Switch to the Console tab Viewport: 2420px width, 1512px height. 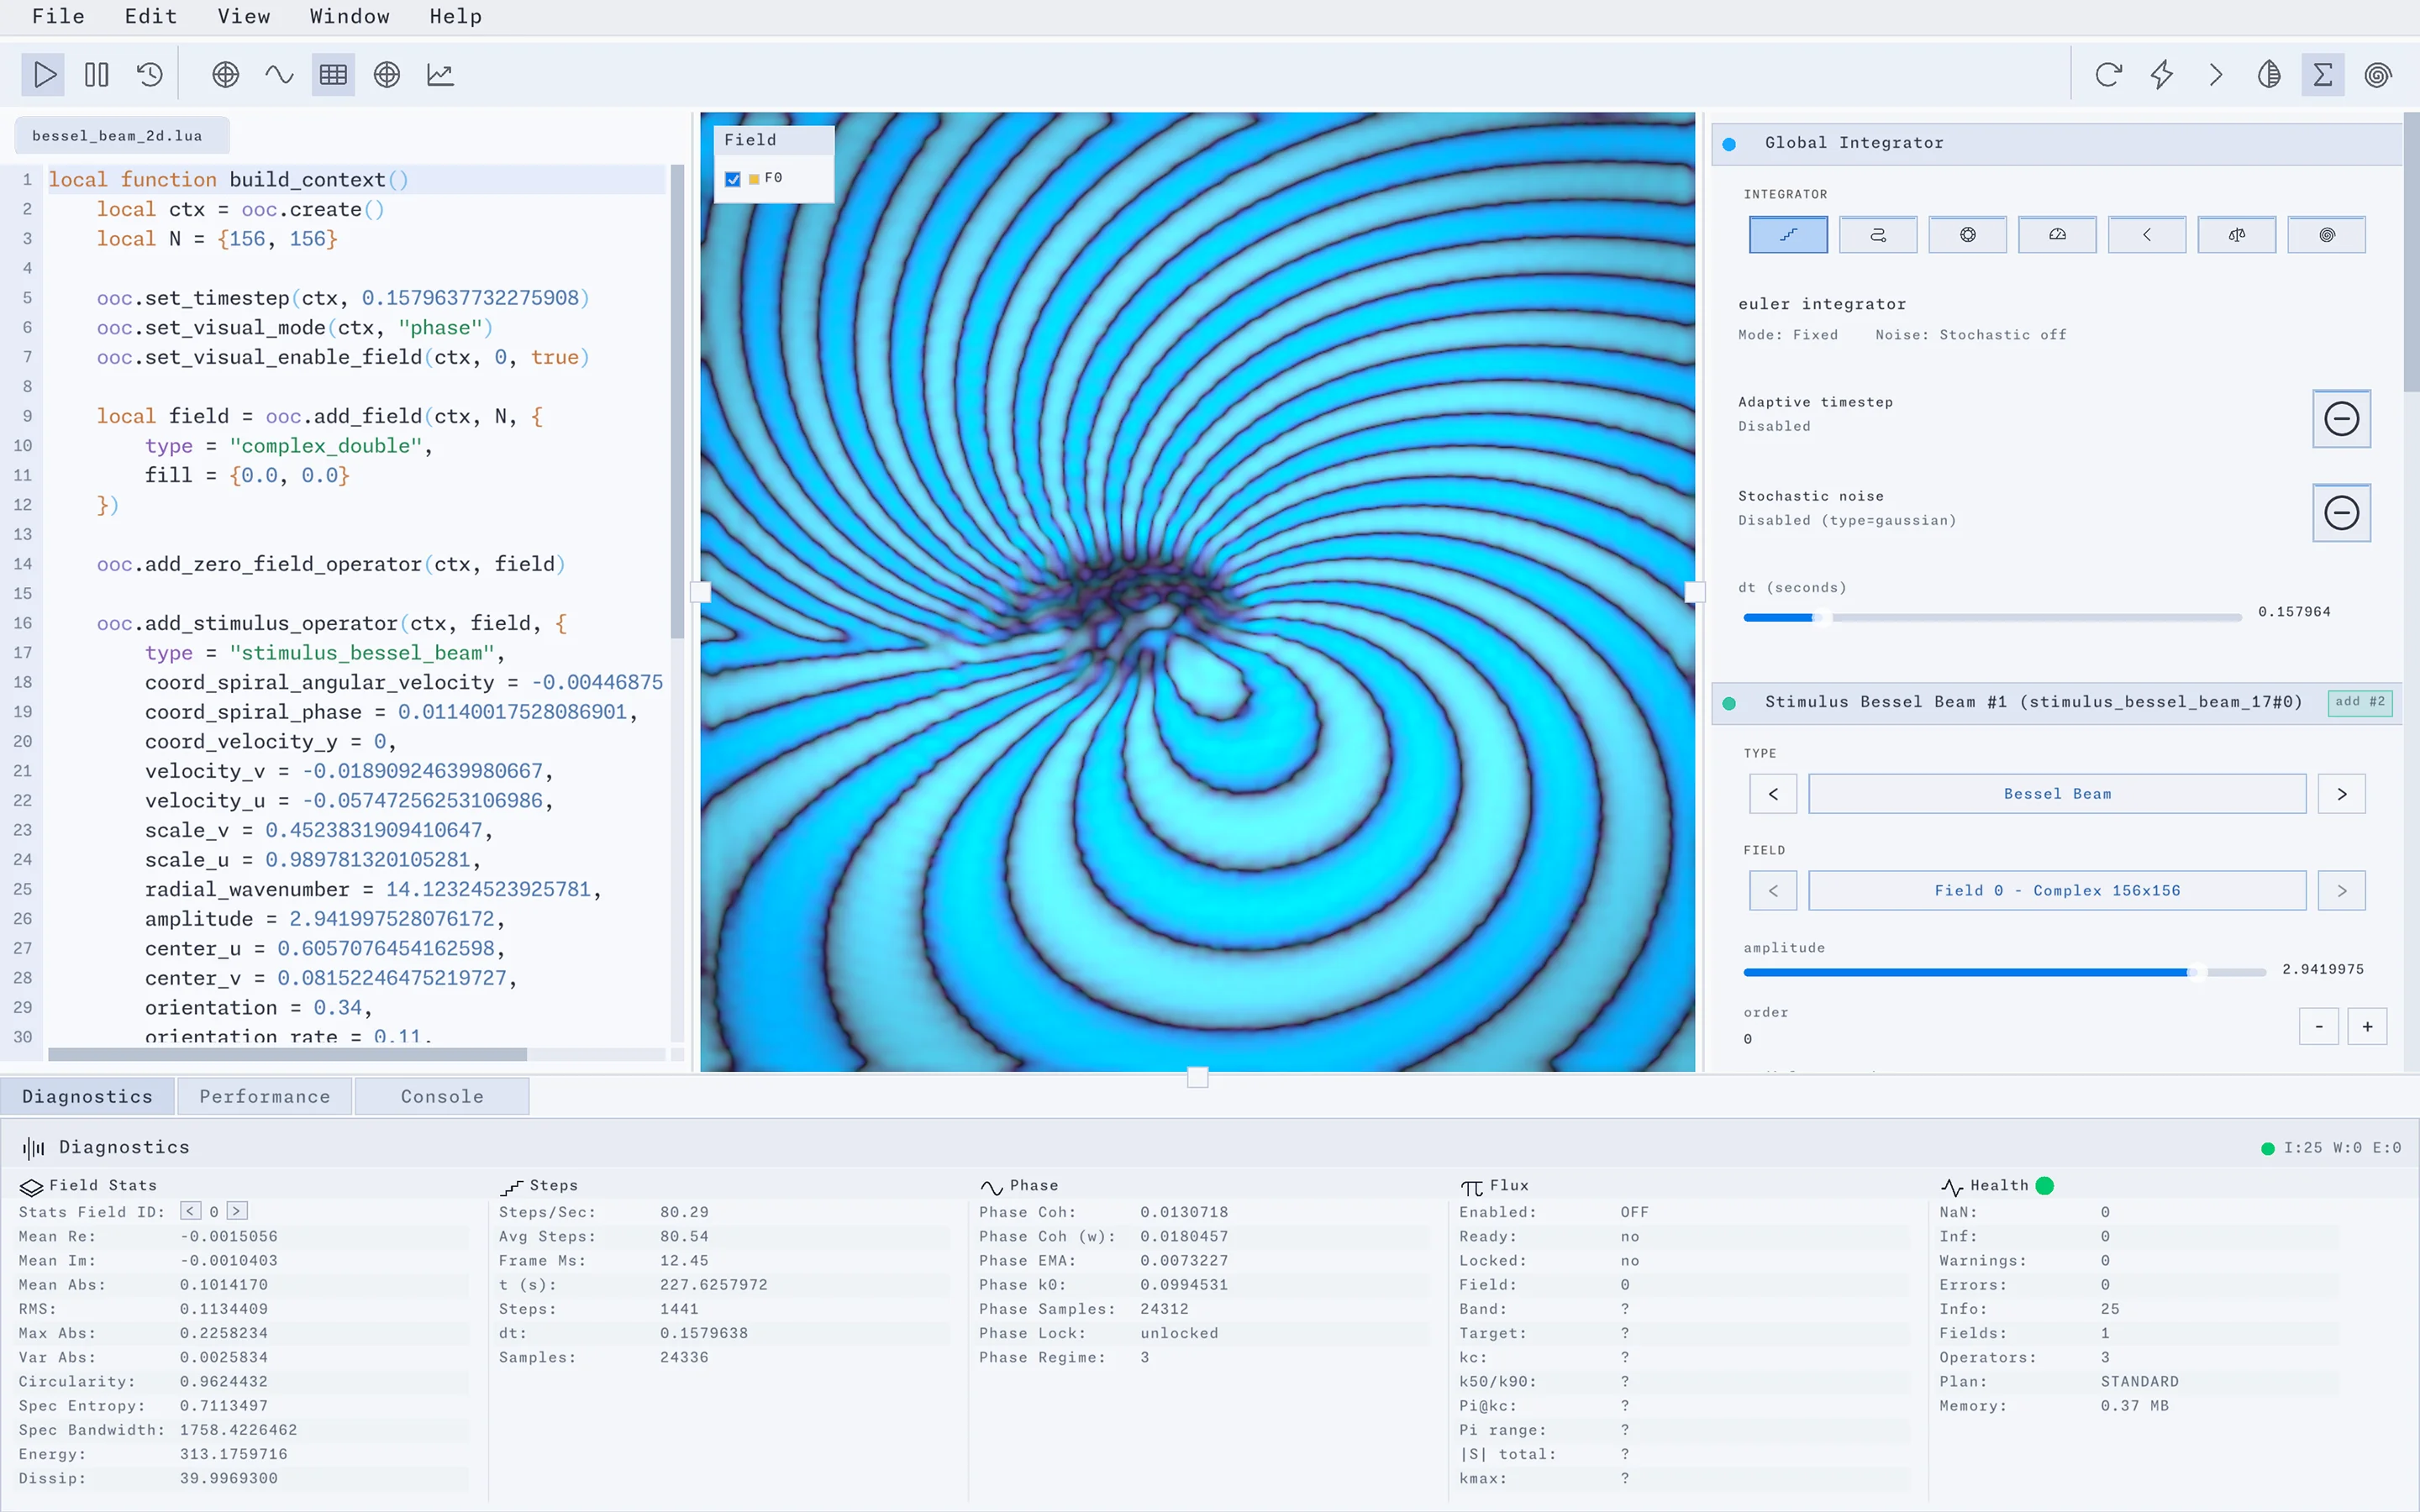(442, 1096)
